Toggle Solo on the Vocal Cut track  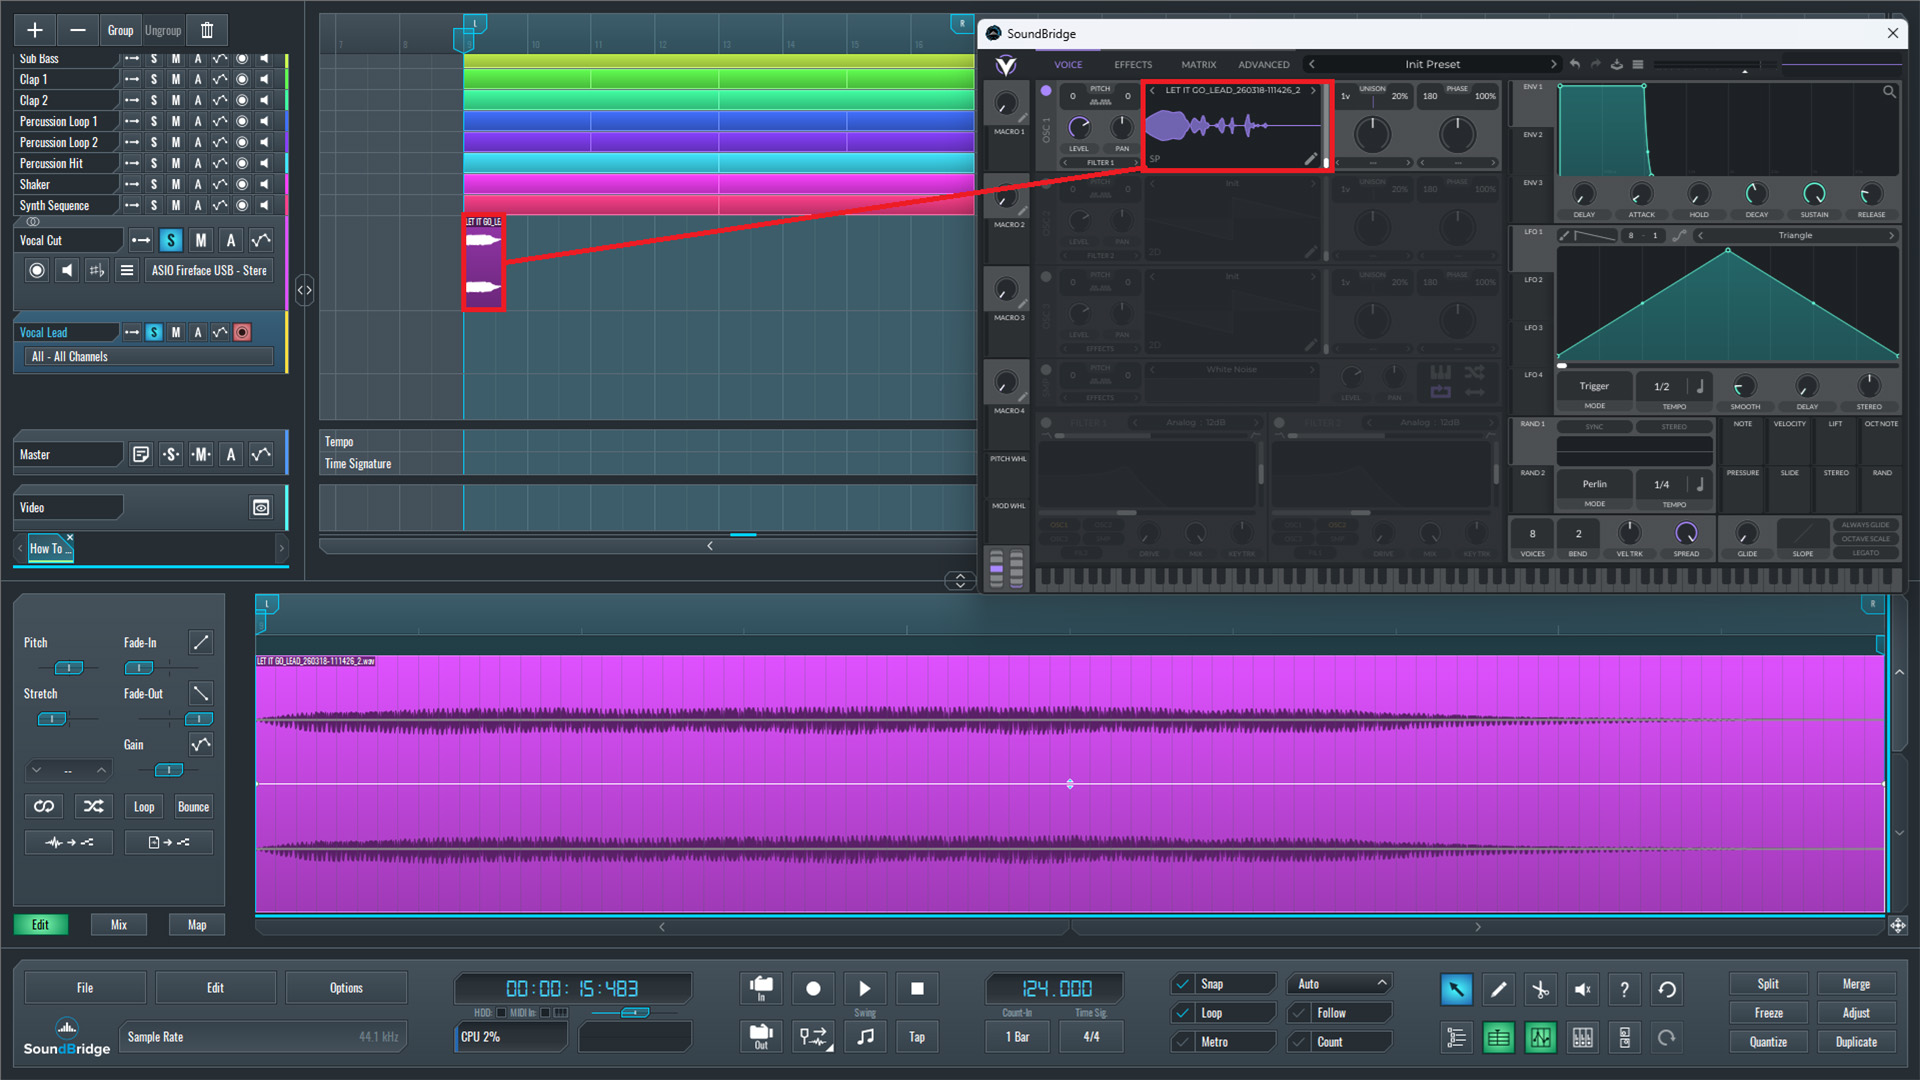[171, 240]
